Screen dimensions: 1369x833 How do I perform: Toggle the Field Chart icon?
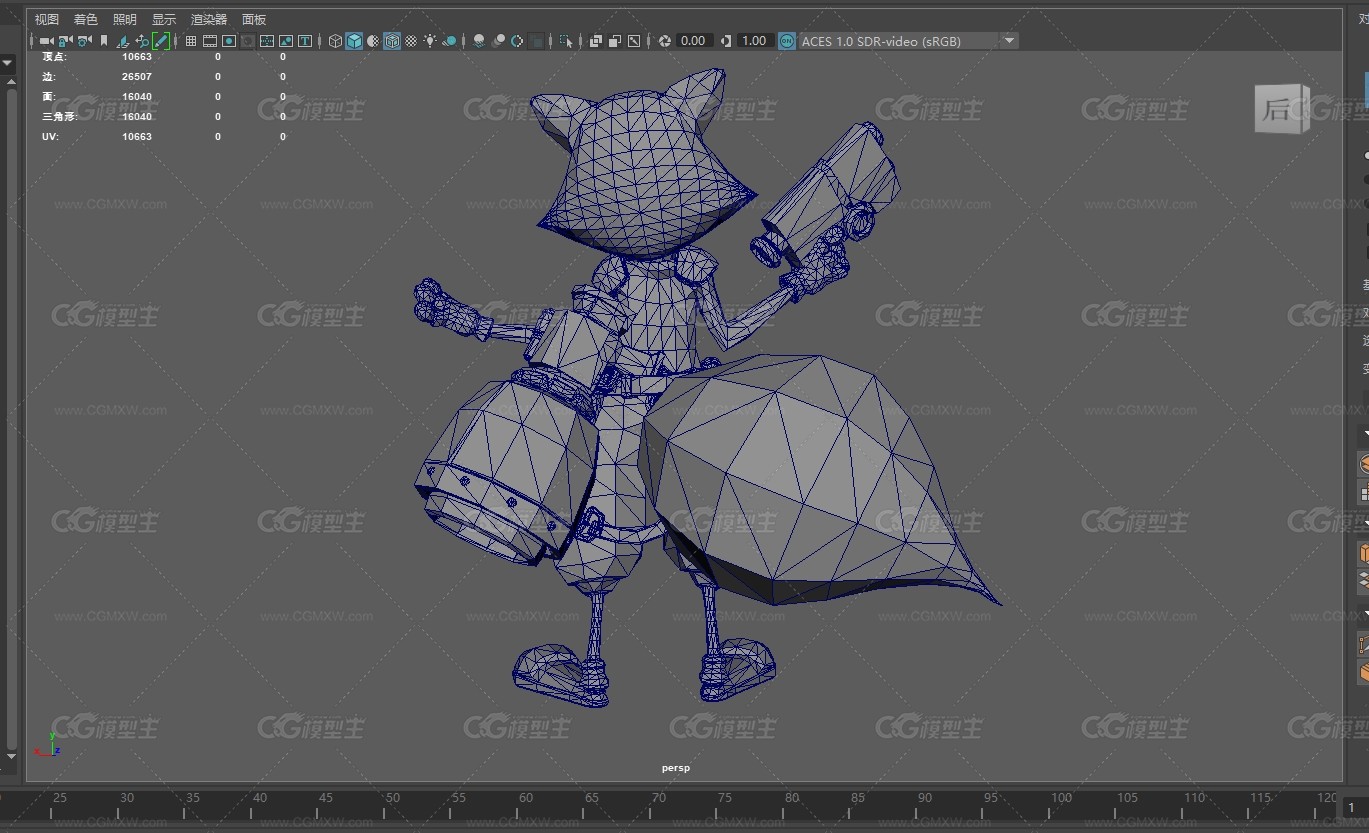coord(267,41)
